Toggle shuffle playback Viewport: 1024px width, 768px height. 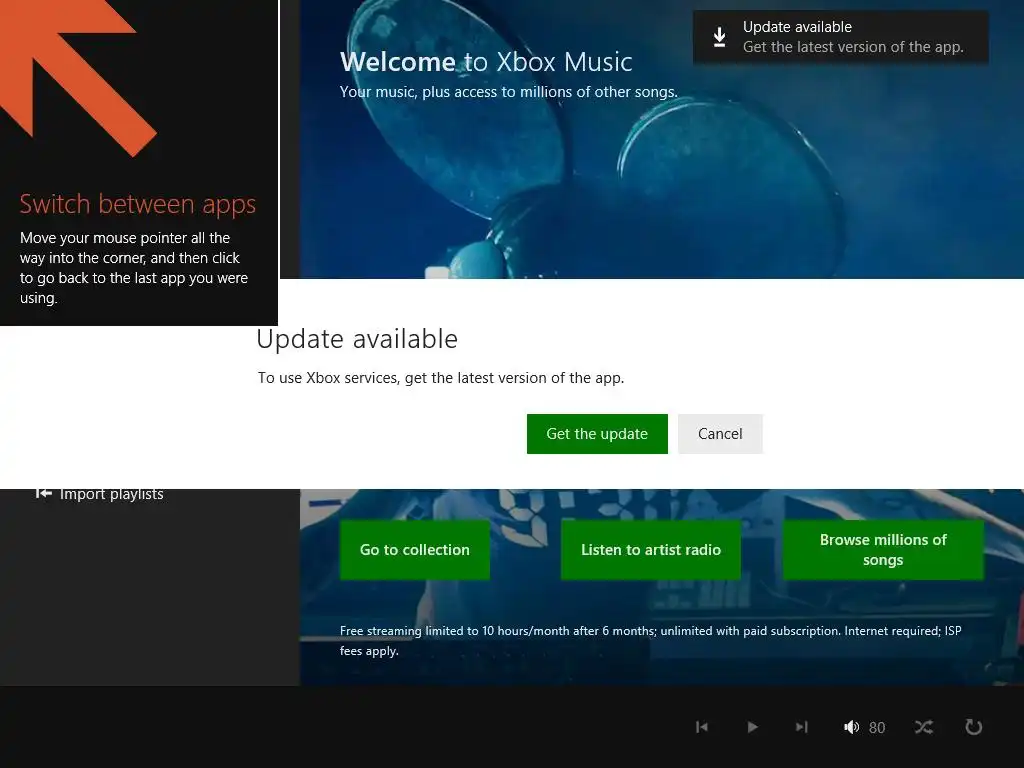923,727
